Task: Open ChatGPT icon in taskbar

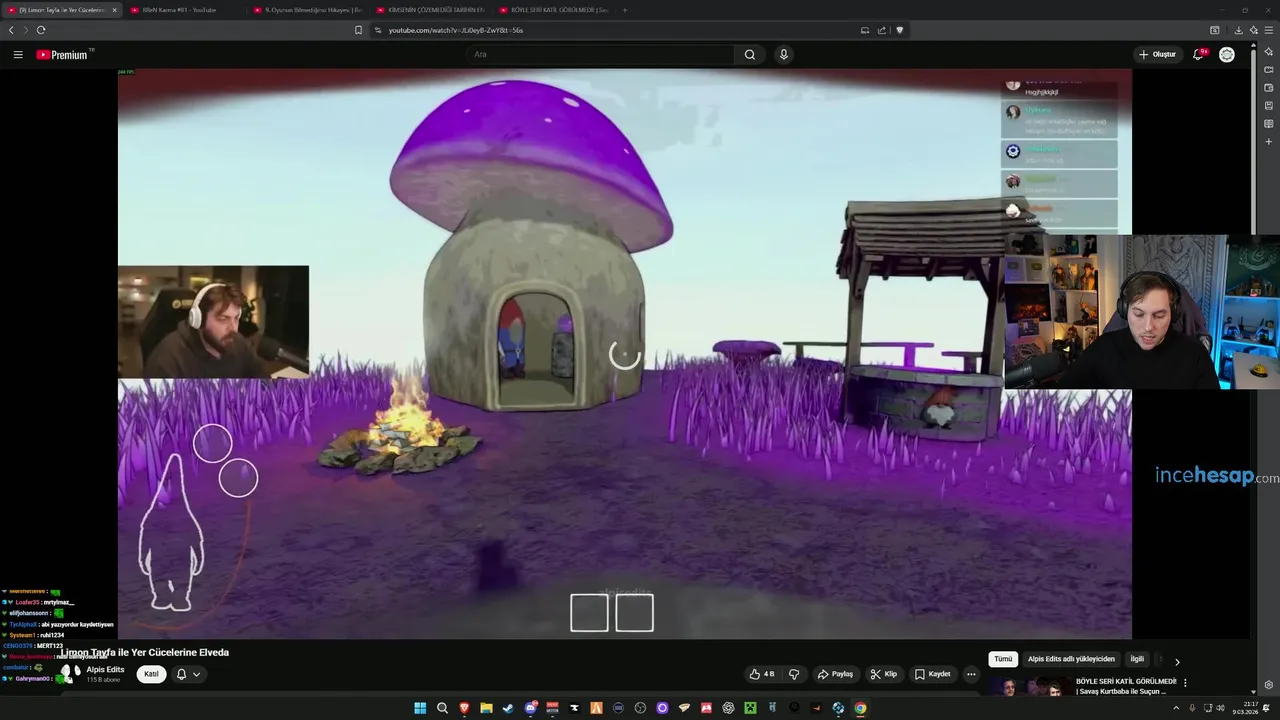Action: 728,708
